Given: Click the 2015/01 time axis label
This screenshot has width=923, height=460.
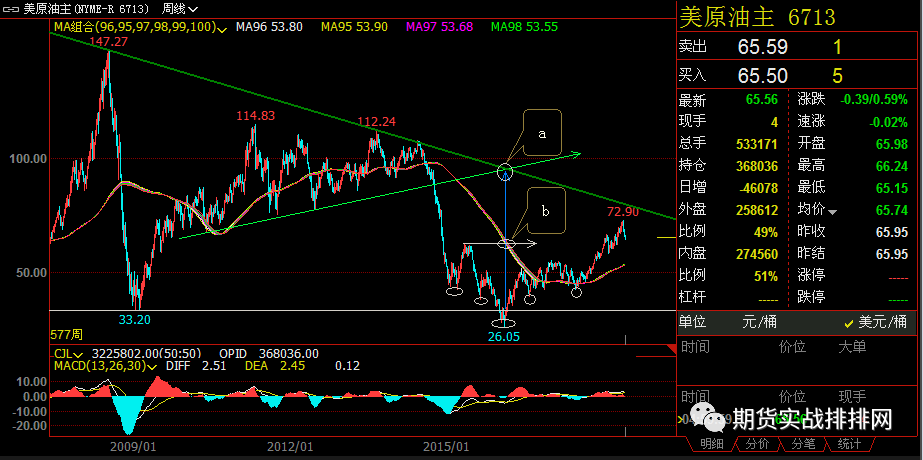Looking at the screenshot, I should [446, 446].
